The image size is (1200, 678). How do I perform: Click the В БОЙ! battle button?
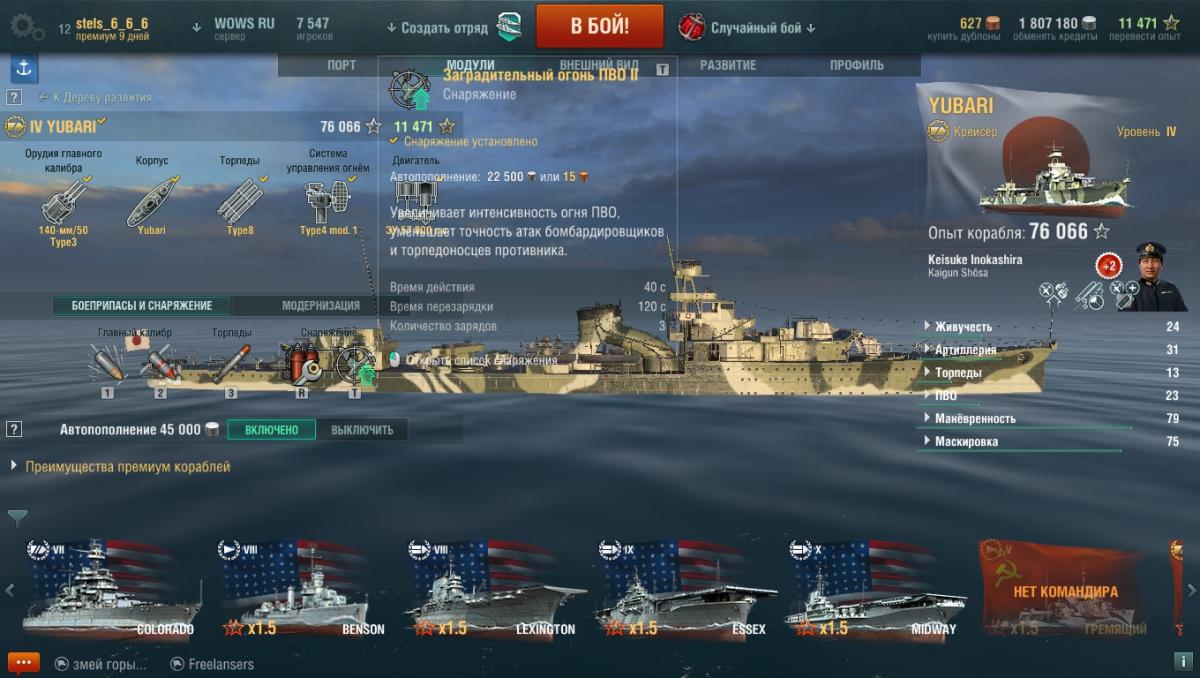point(600,26)
